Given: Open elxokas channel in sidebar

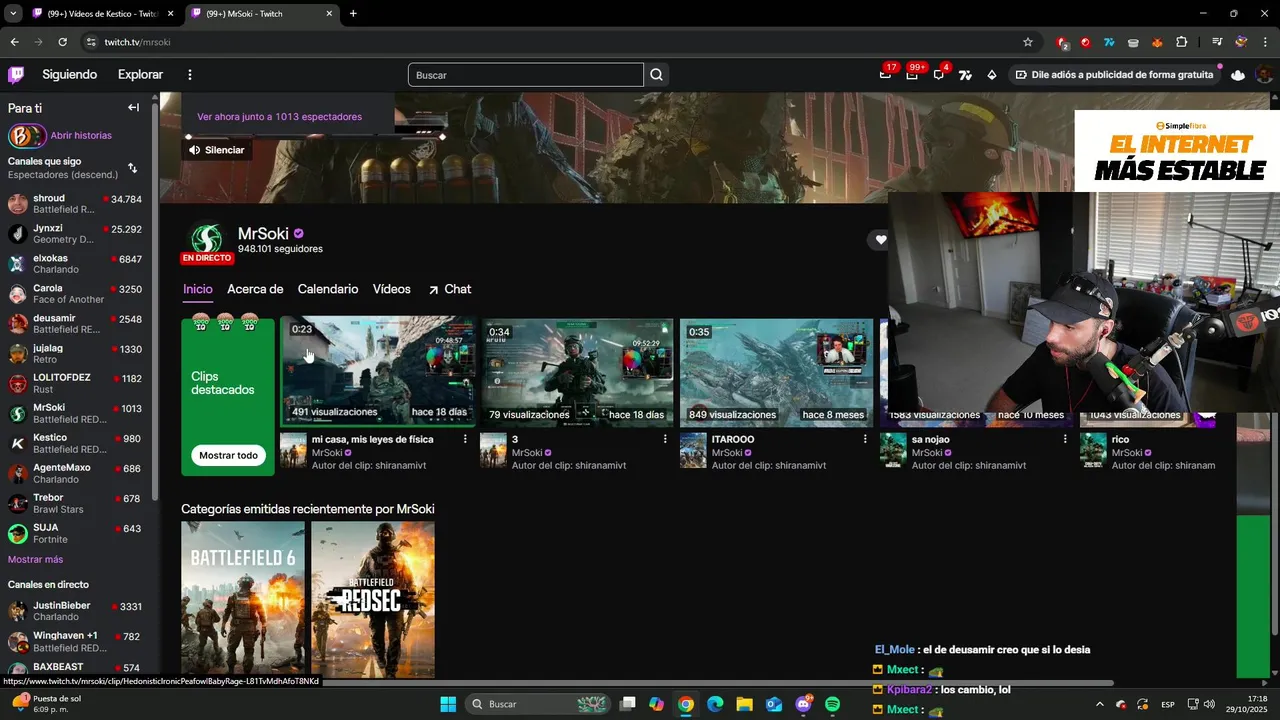Looking at the screenshot, I should (76, 264).
